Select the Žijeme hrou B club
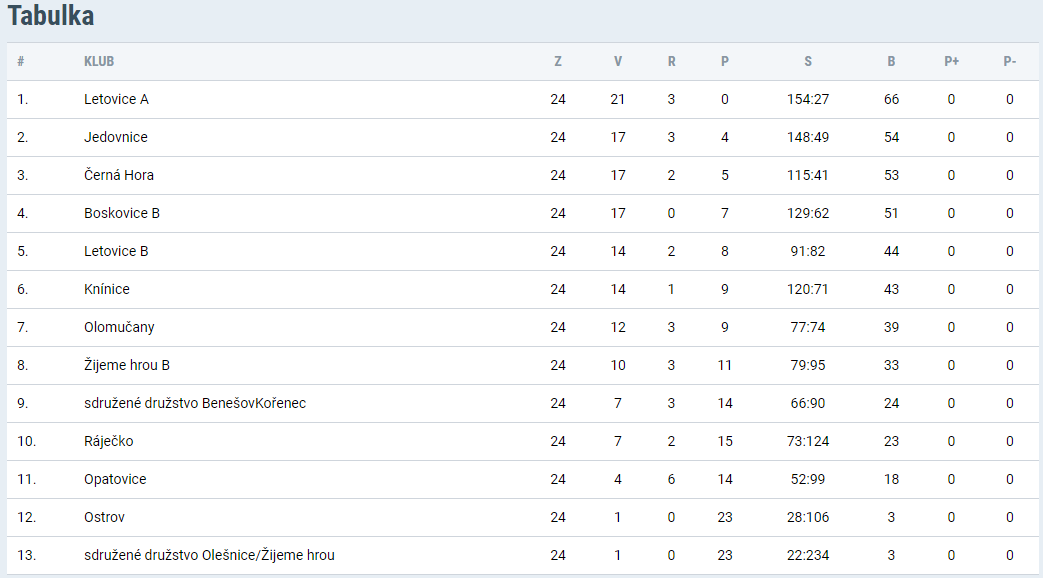This screenshot has height=578, width=1043. click(127, 365)
